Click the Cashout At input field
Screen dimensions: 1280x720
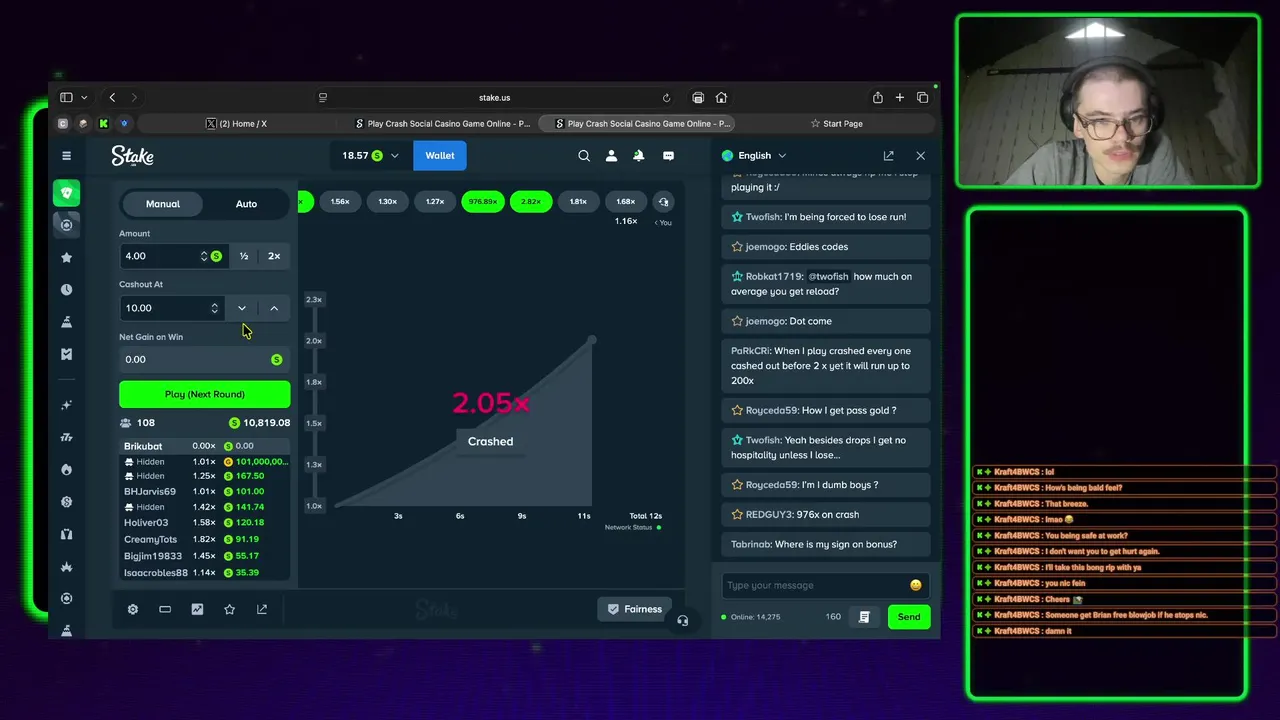(173, 308)
